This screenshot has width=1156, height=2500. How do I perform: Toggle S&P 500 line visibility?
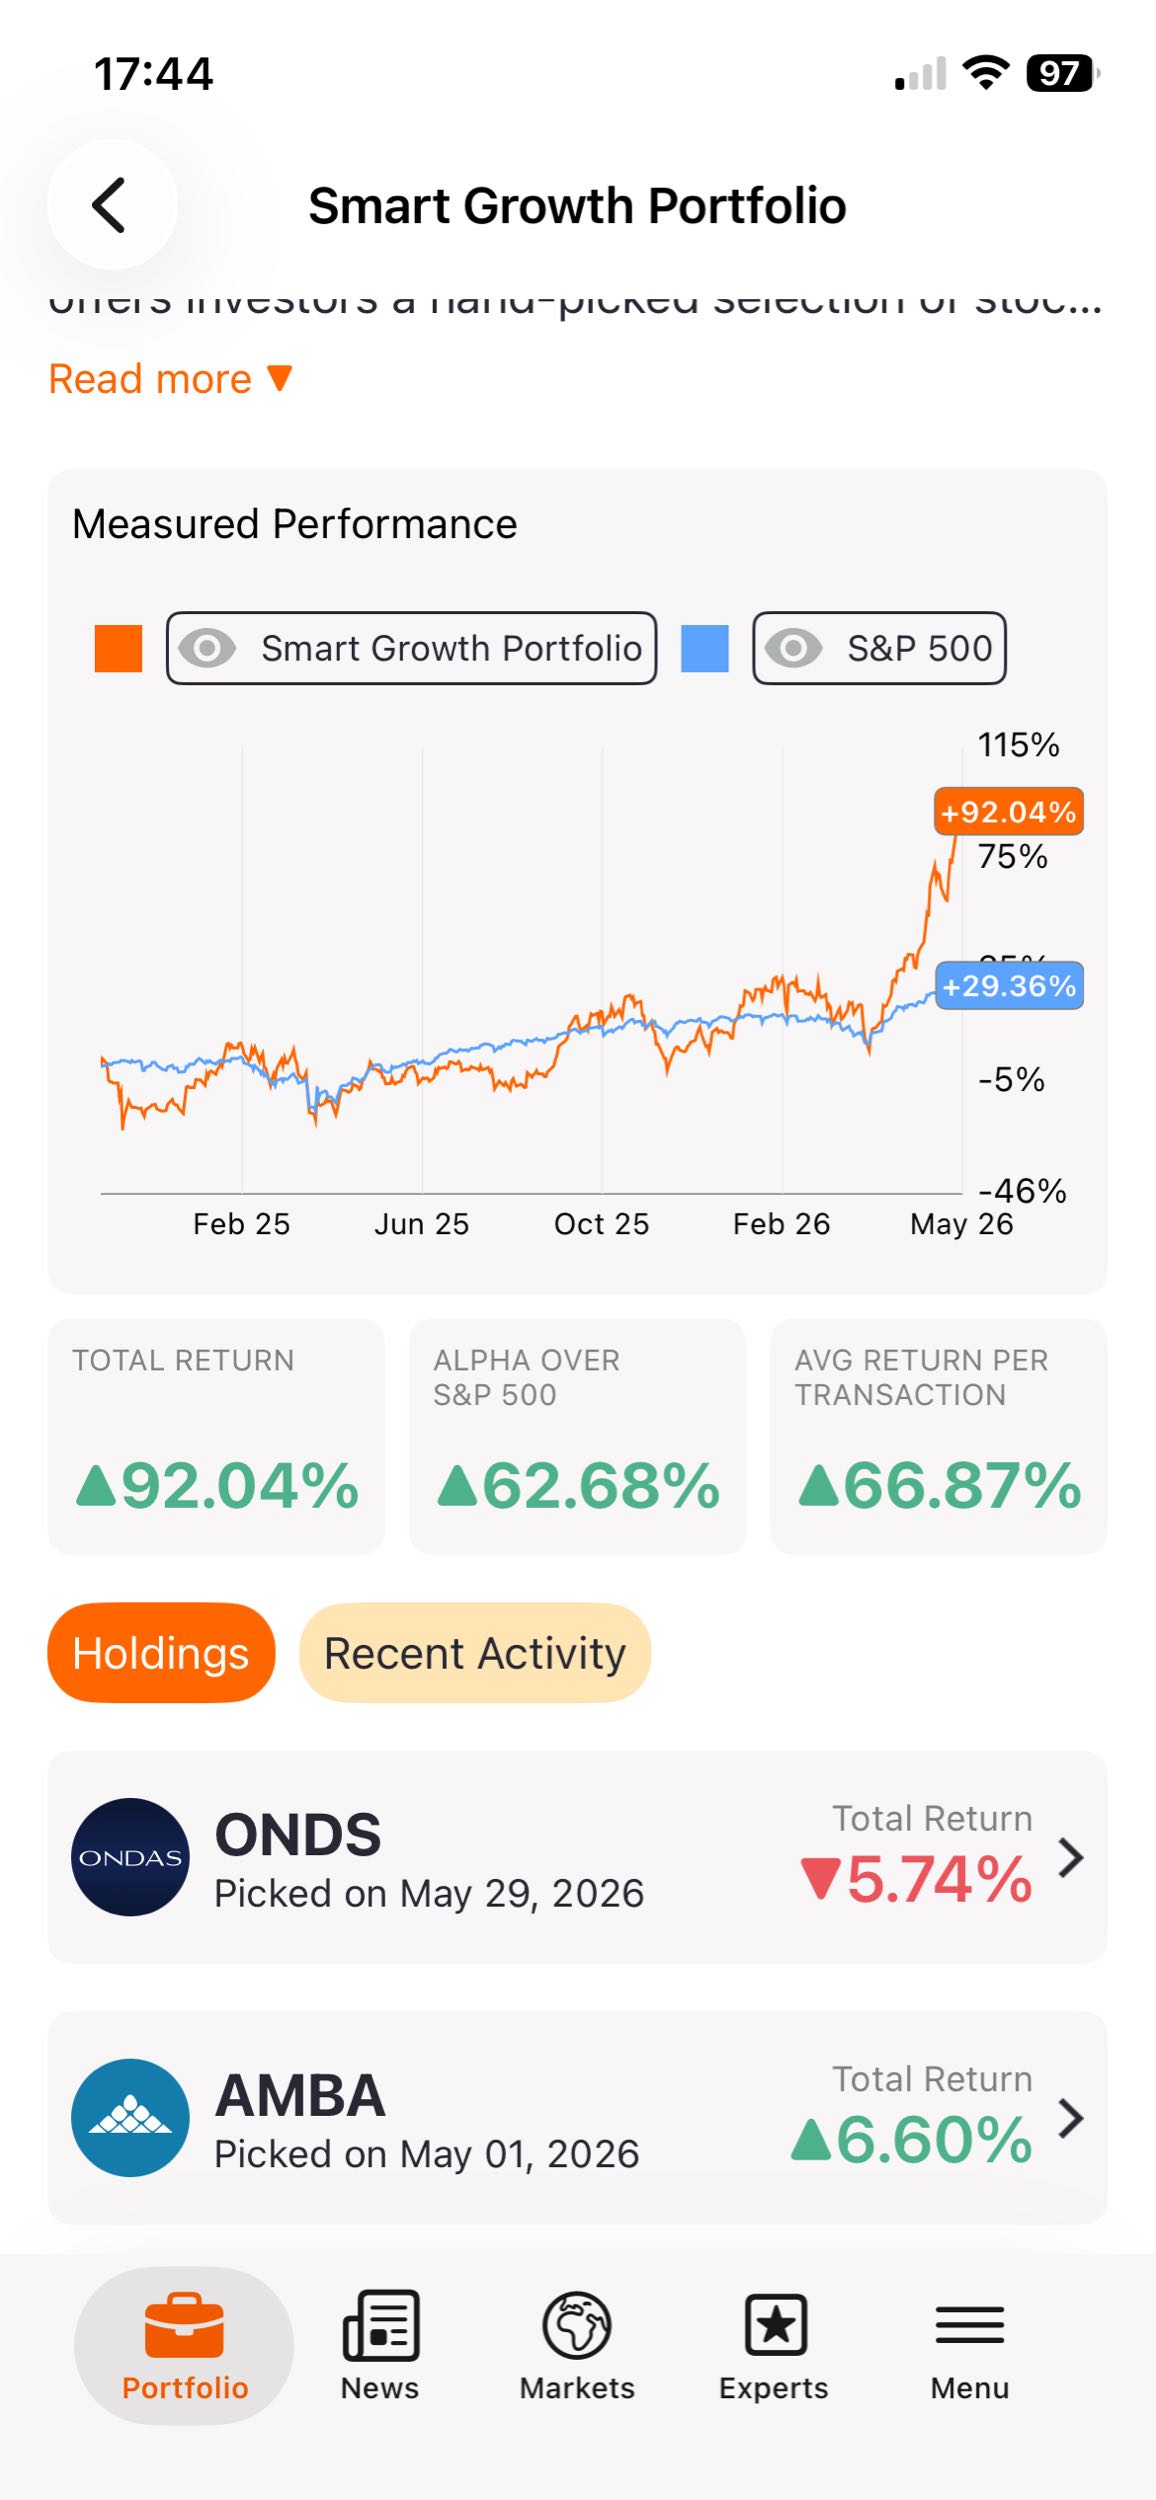click(879, 648)
